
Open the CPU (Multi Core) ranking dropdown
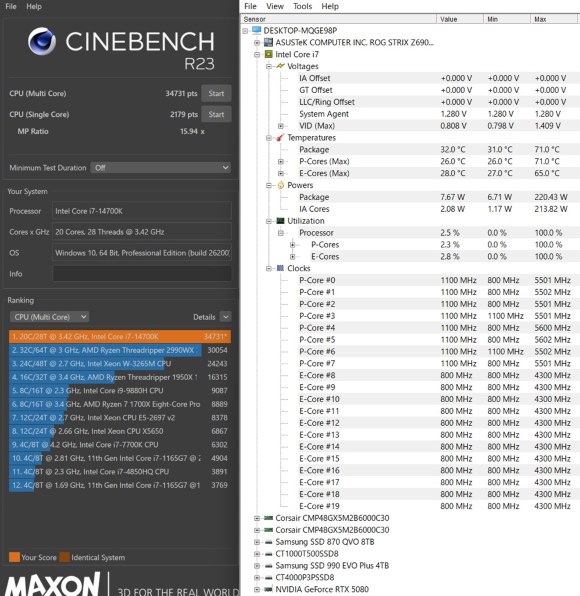point(49,317)
